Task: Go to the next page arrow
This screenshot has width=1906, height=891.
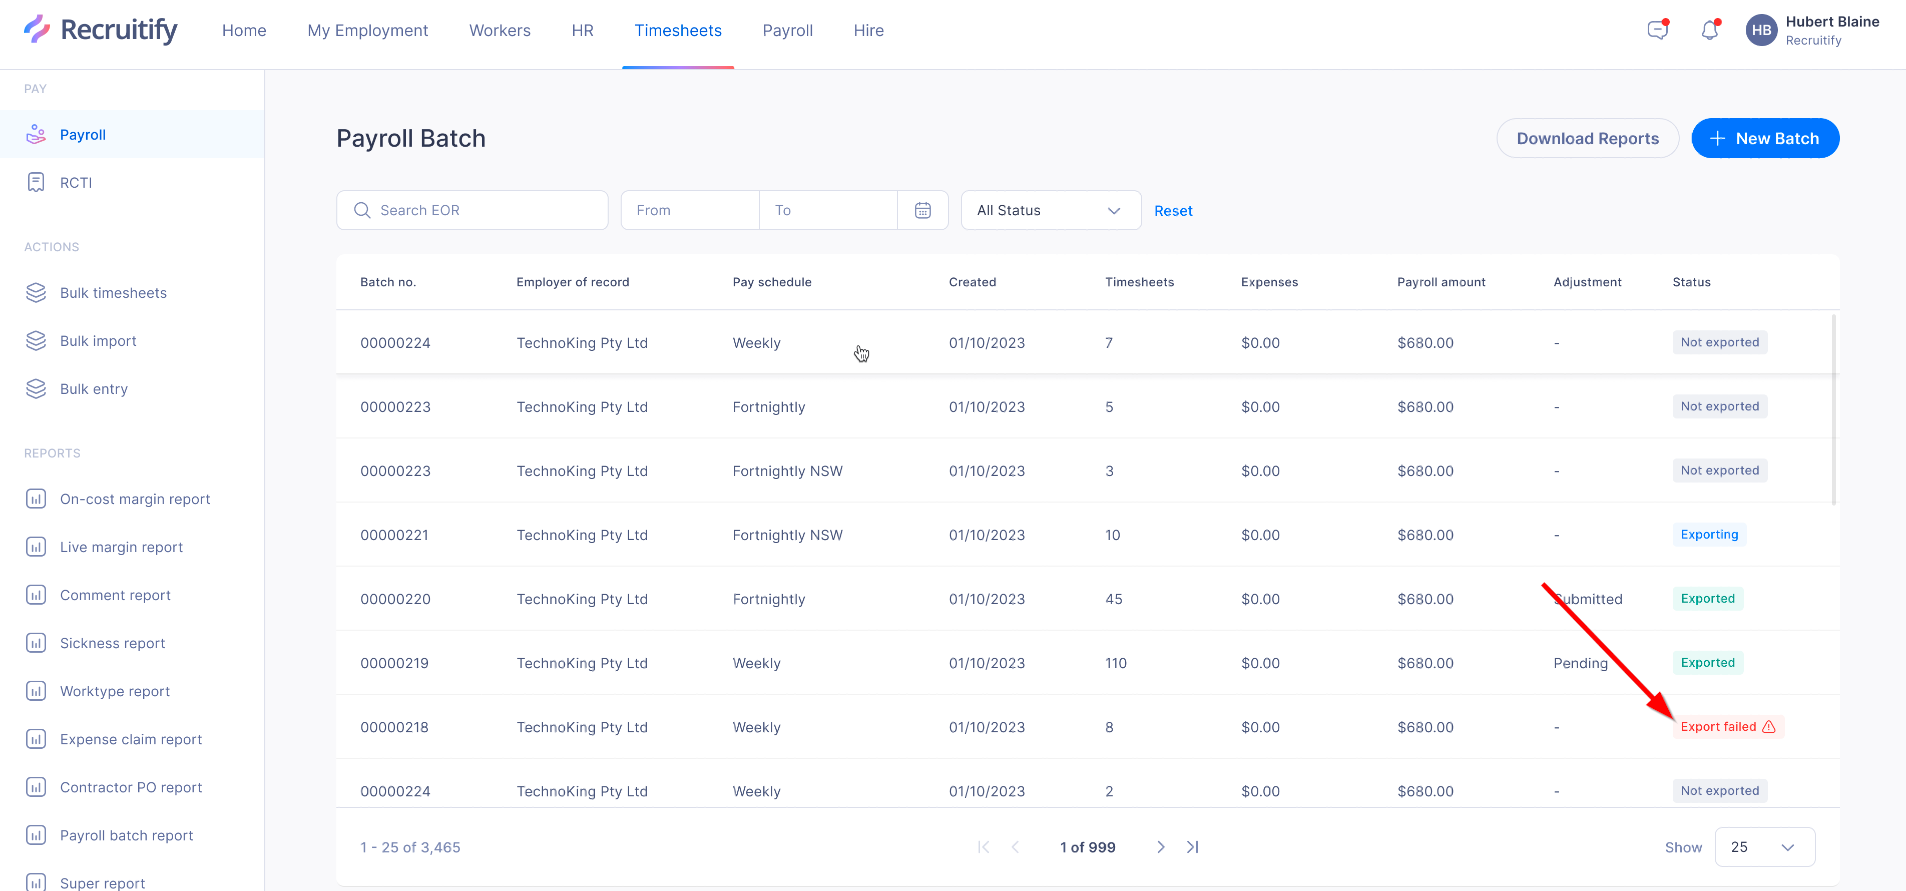Action: coord(1160,847)
